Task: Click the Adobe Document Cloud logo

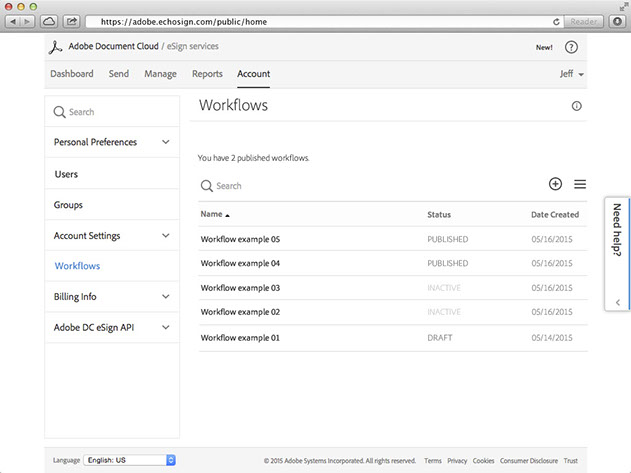Action: point(56,46)
